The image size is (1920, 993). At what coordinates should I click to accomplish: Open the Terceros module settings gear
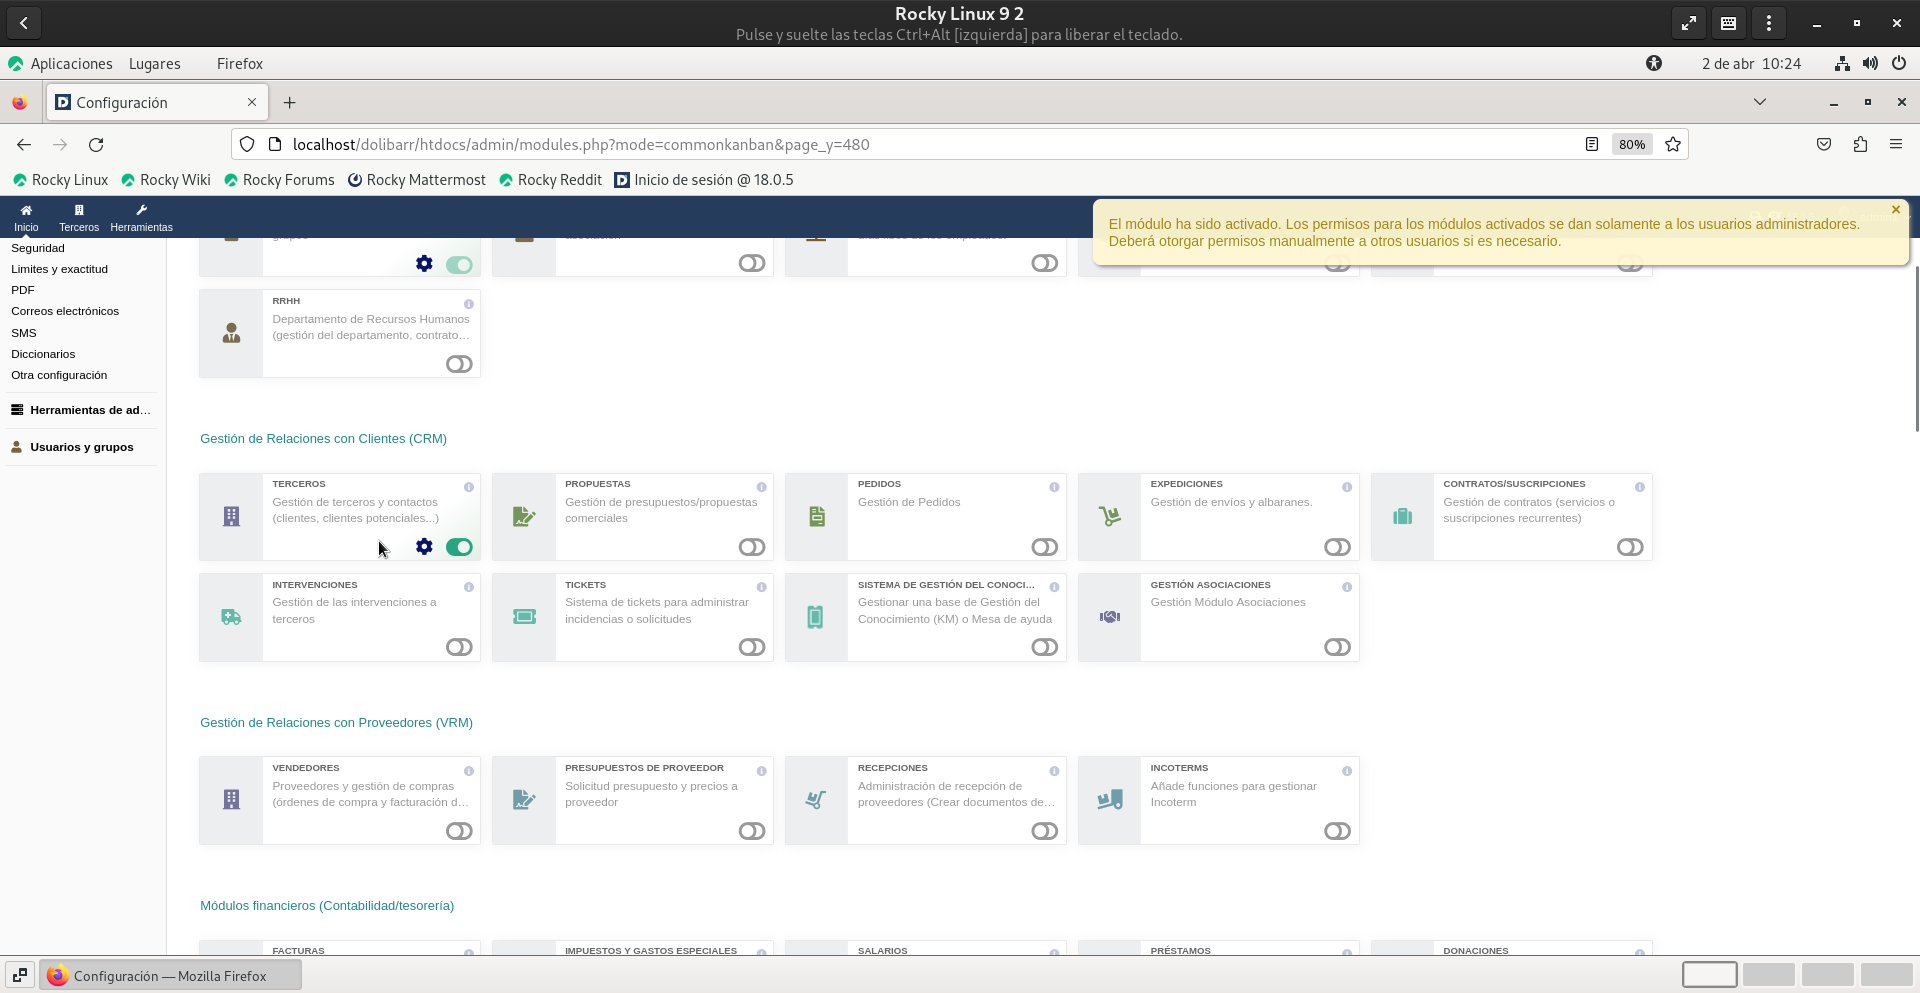424,546
